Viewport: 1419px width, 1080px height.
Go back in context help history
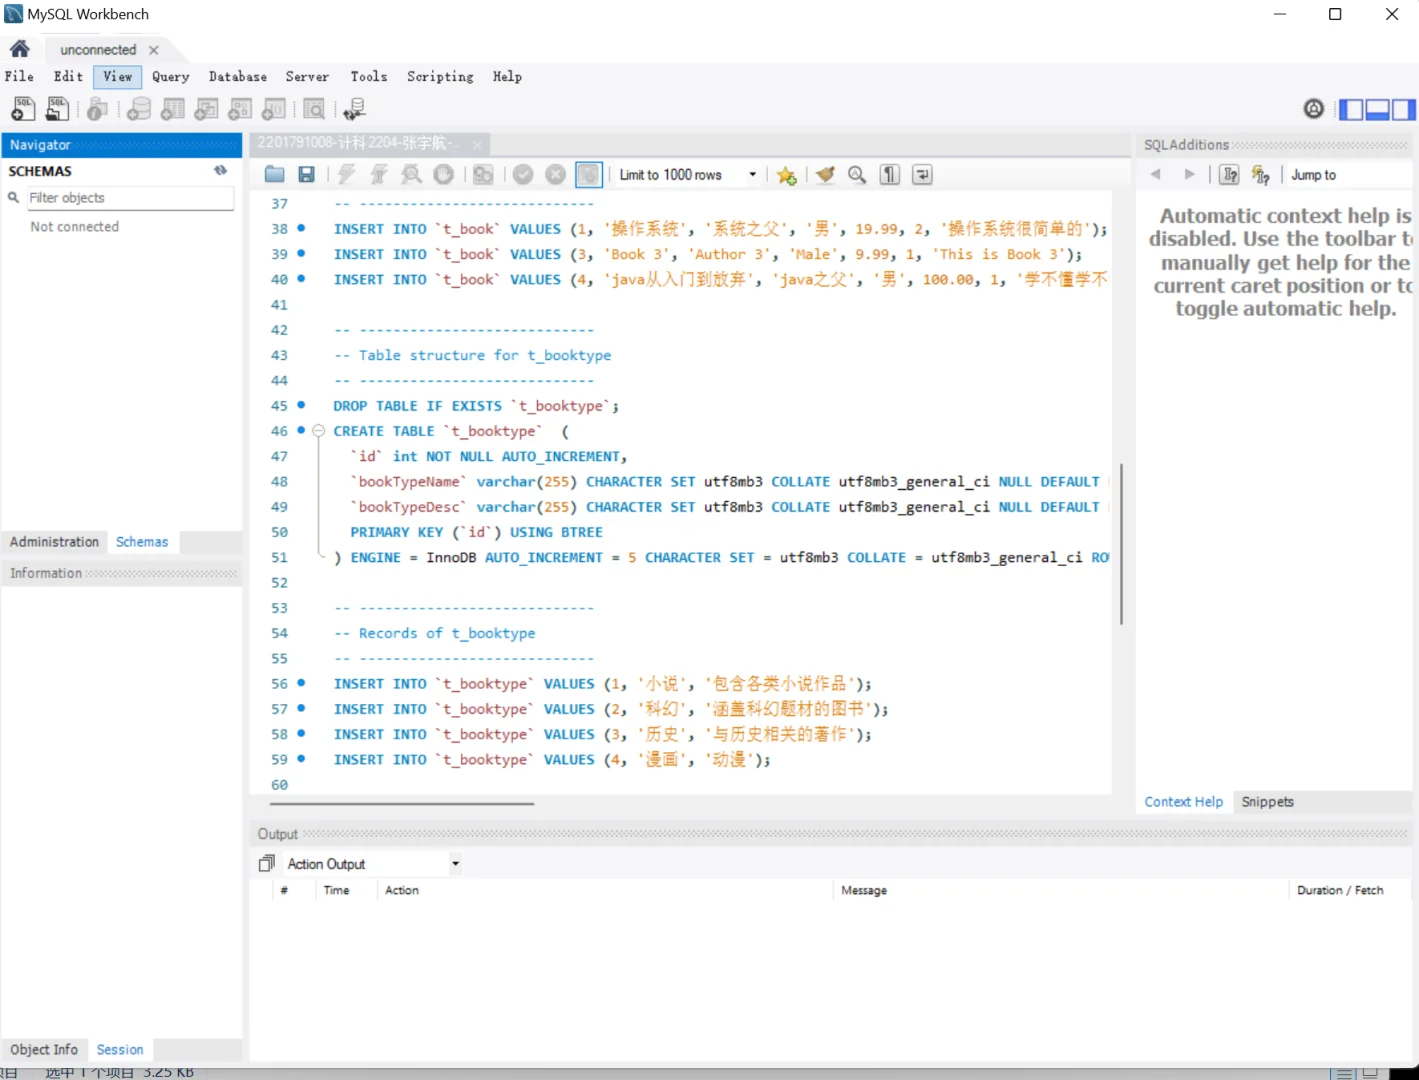[x=1156, y=175]
